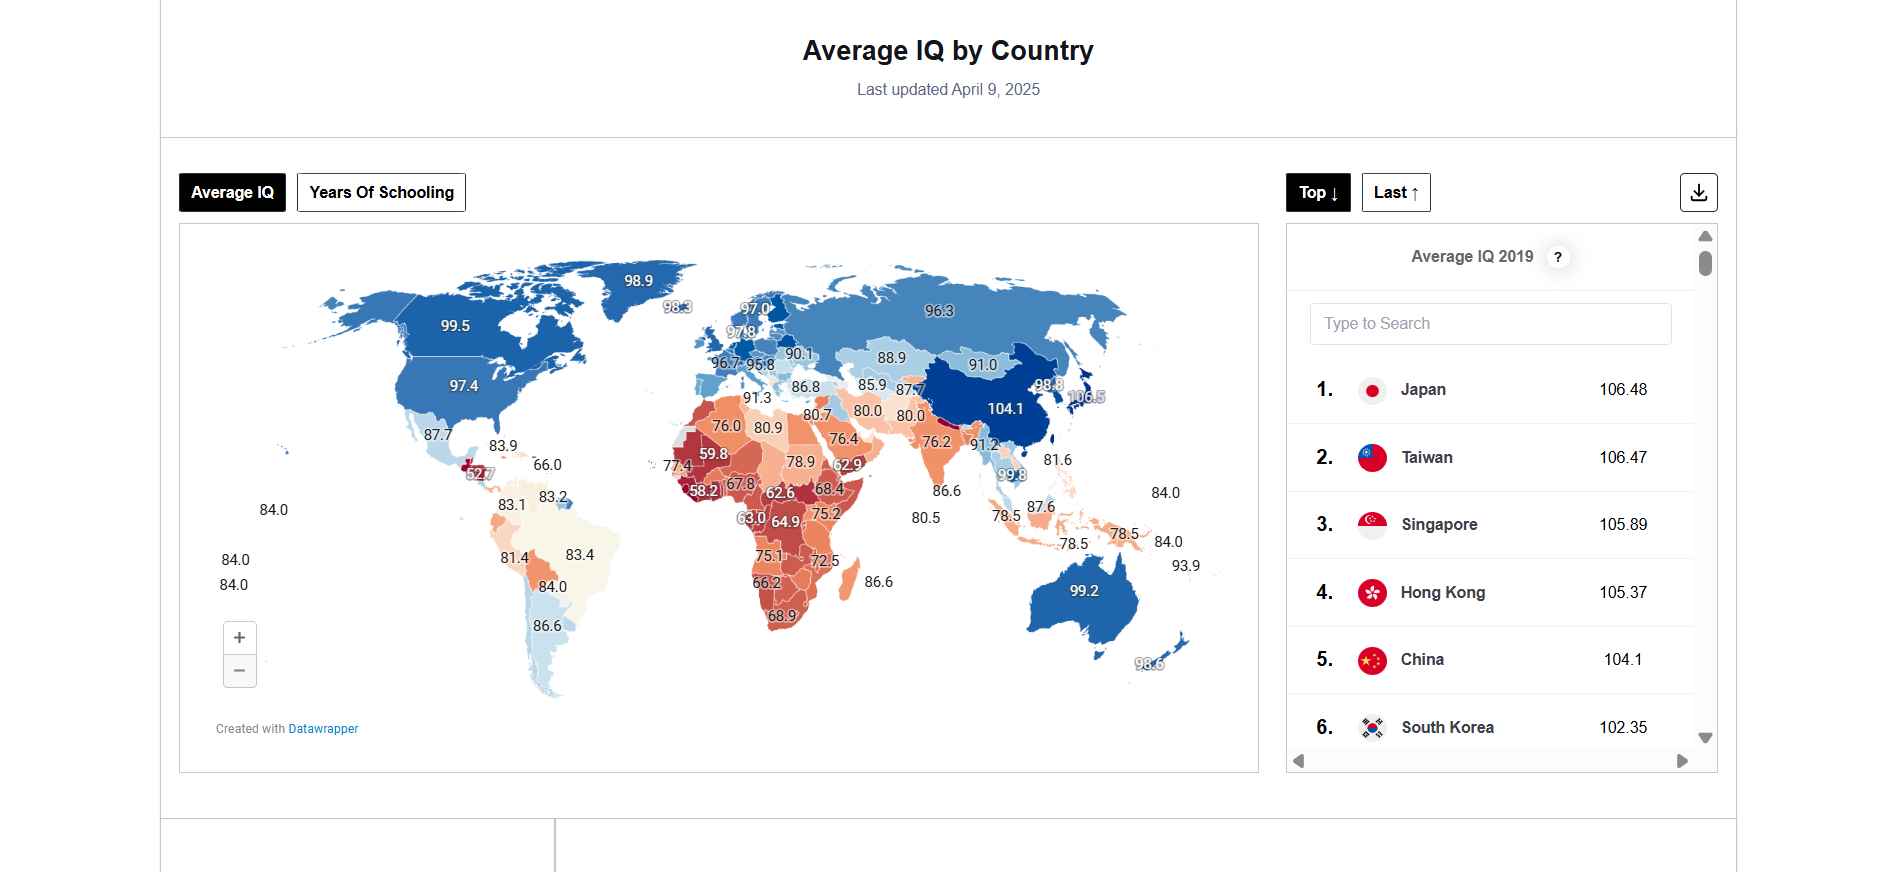Switch to the Years Of Schooling view
The image size is (1895, 872).
click(x=380, y=192)
